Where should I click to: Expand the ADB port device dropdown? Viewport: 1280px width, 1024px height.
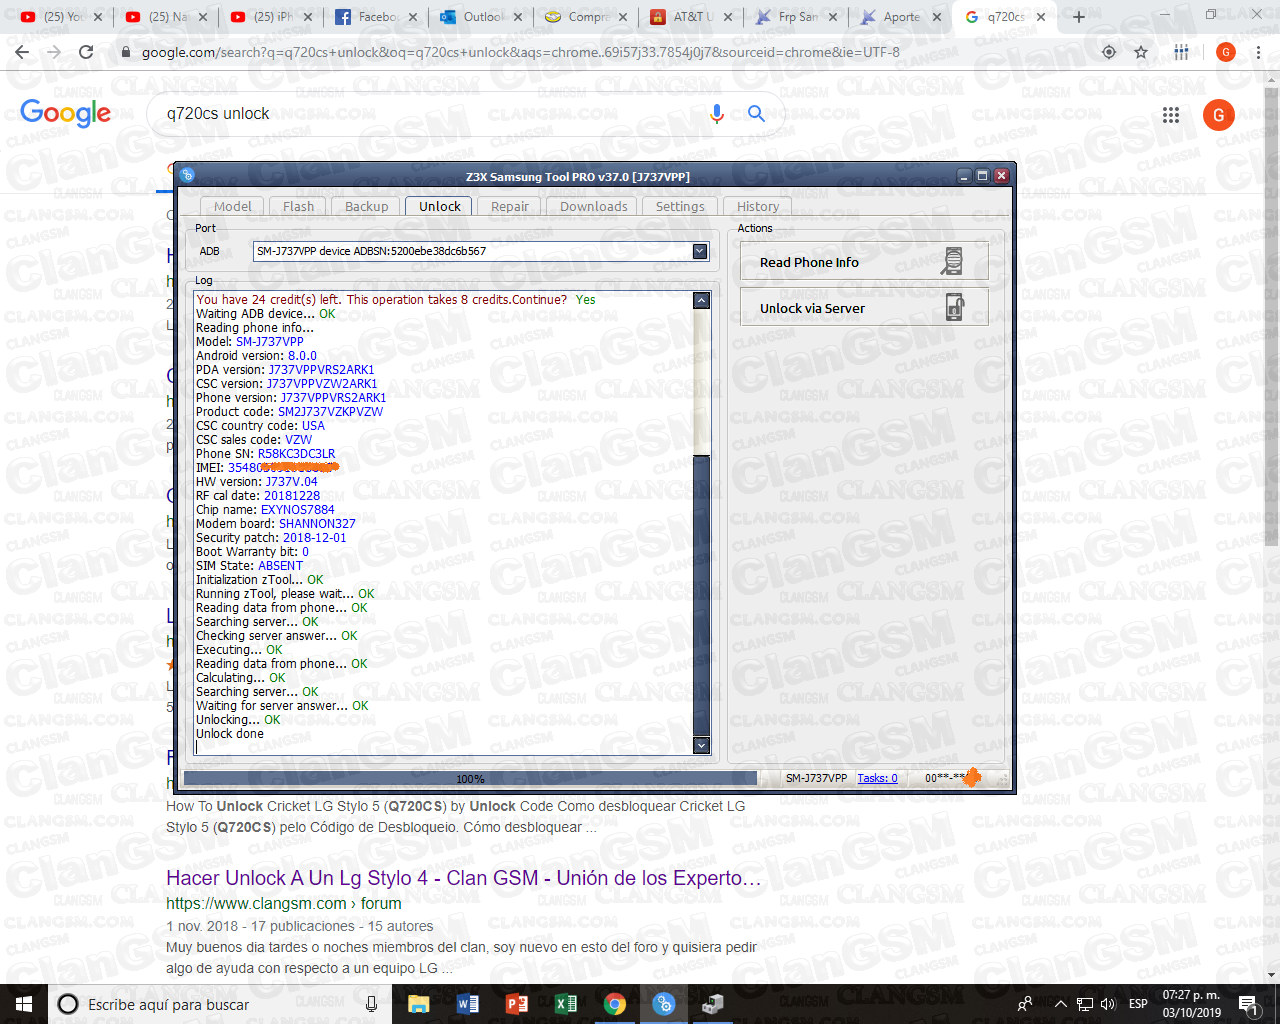pyautogui.click(x=700, y=251)
